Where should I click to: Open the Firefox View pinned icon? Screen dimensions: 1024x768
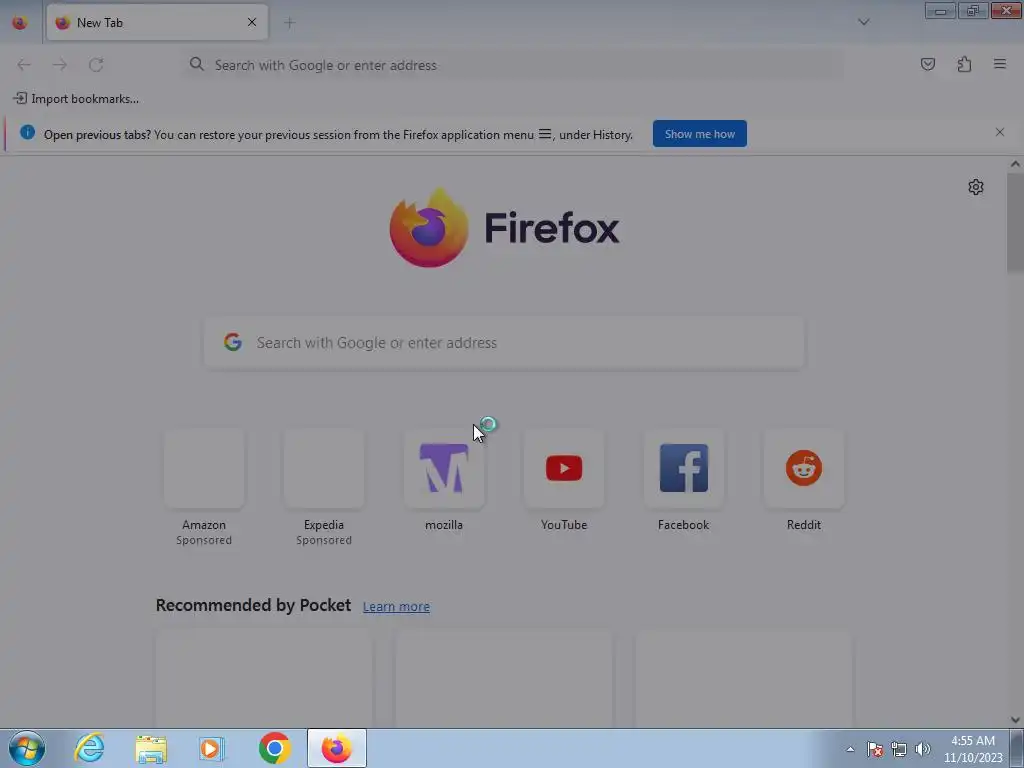click(20, 23)
